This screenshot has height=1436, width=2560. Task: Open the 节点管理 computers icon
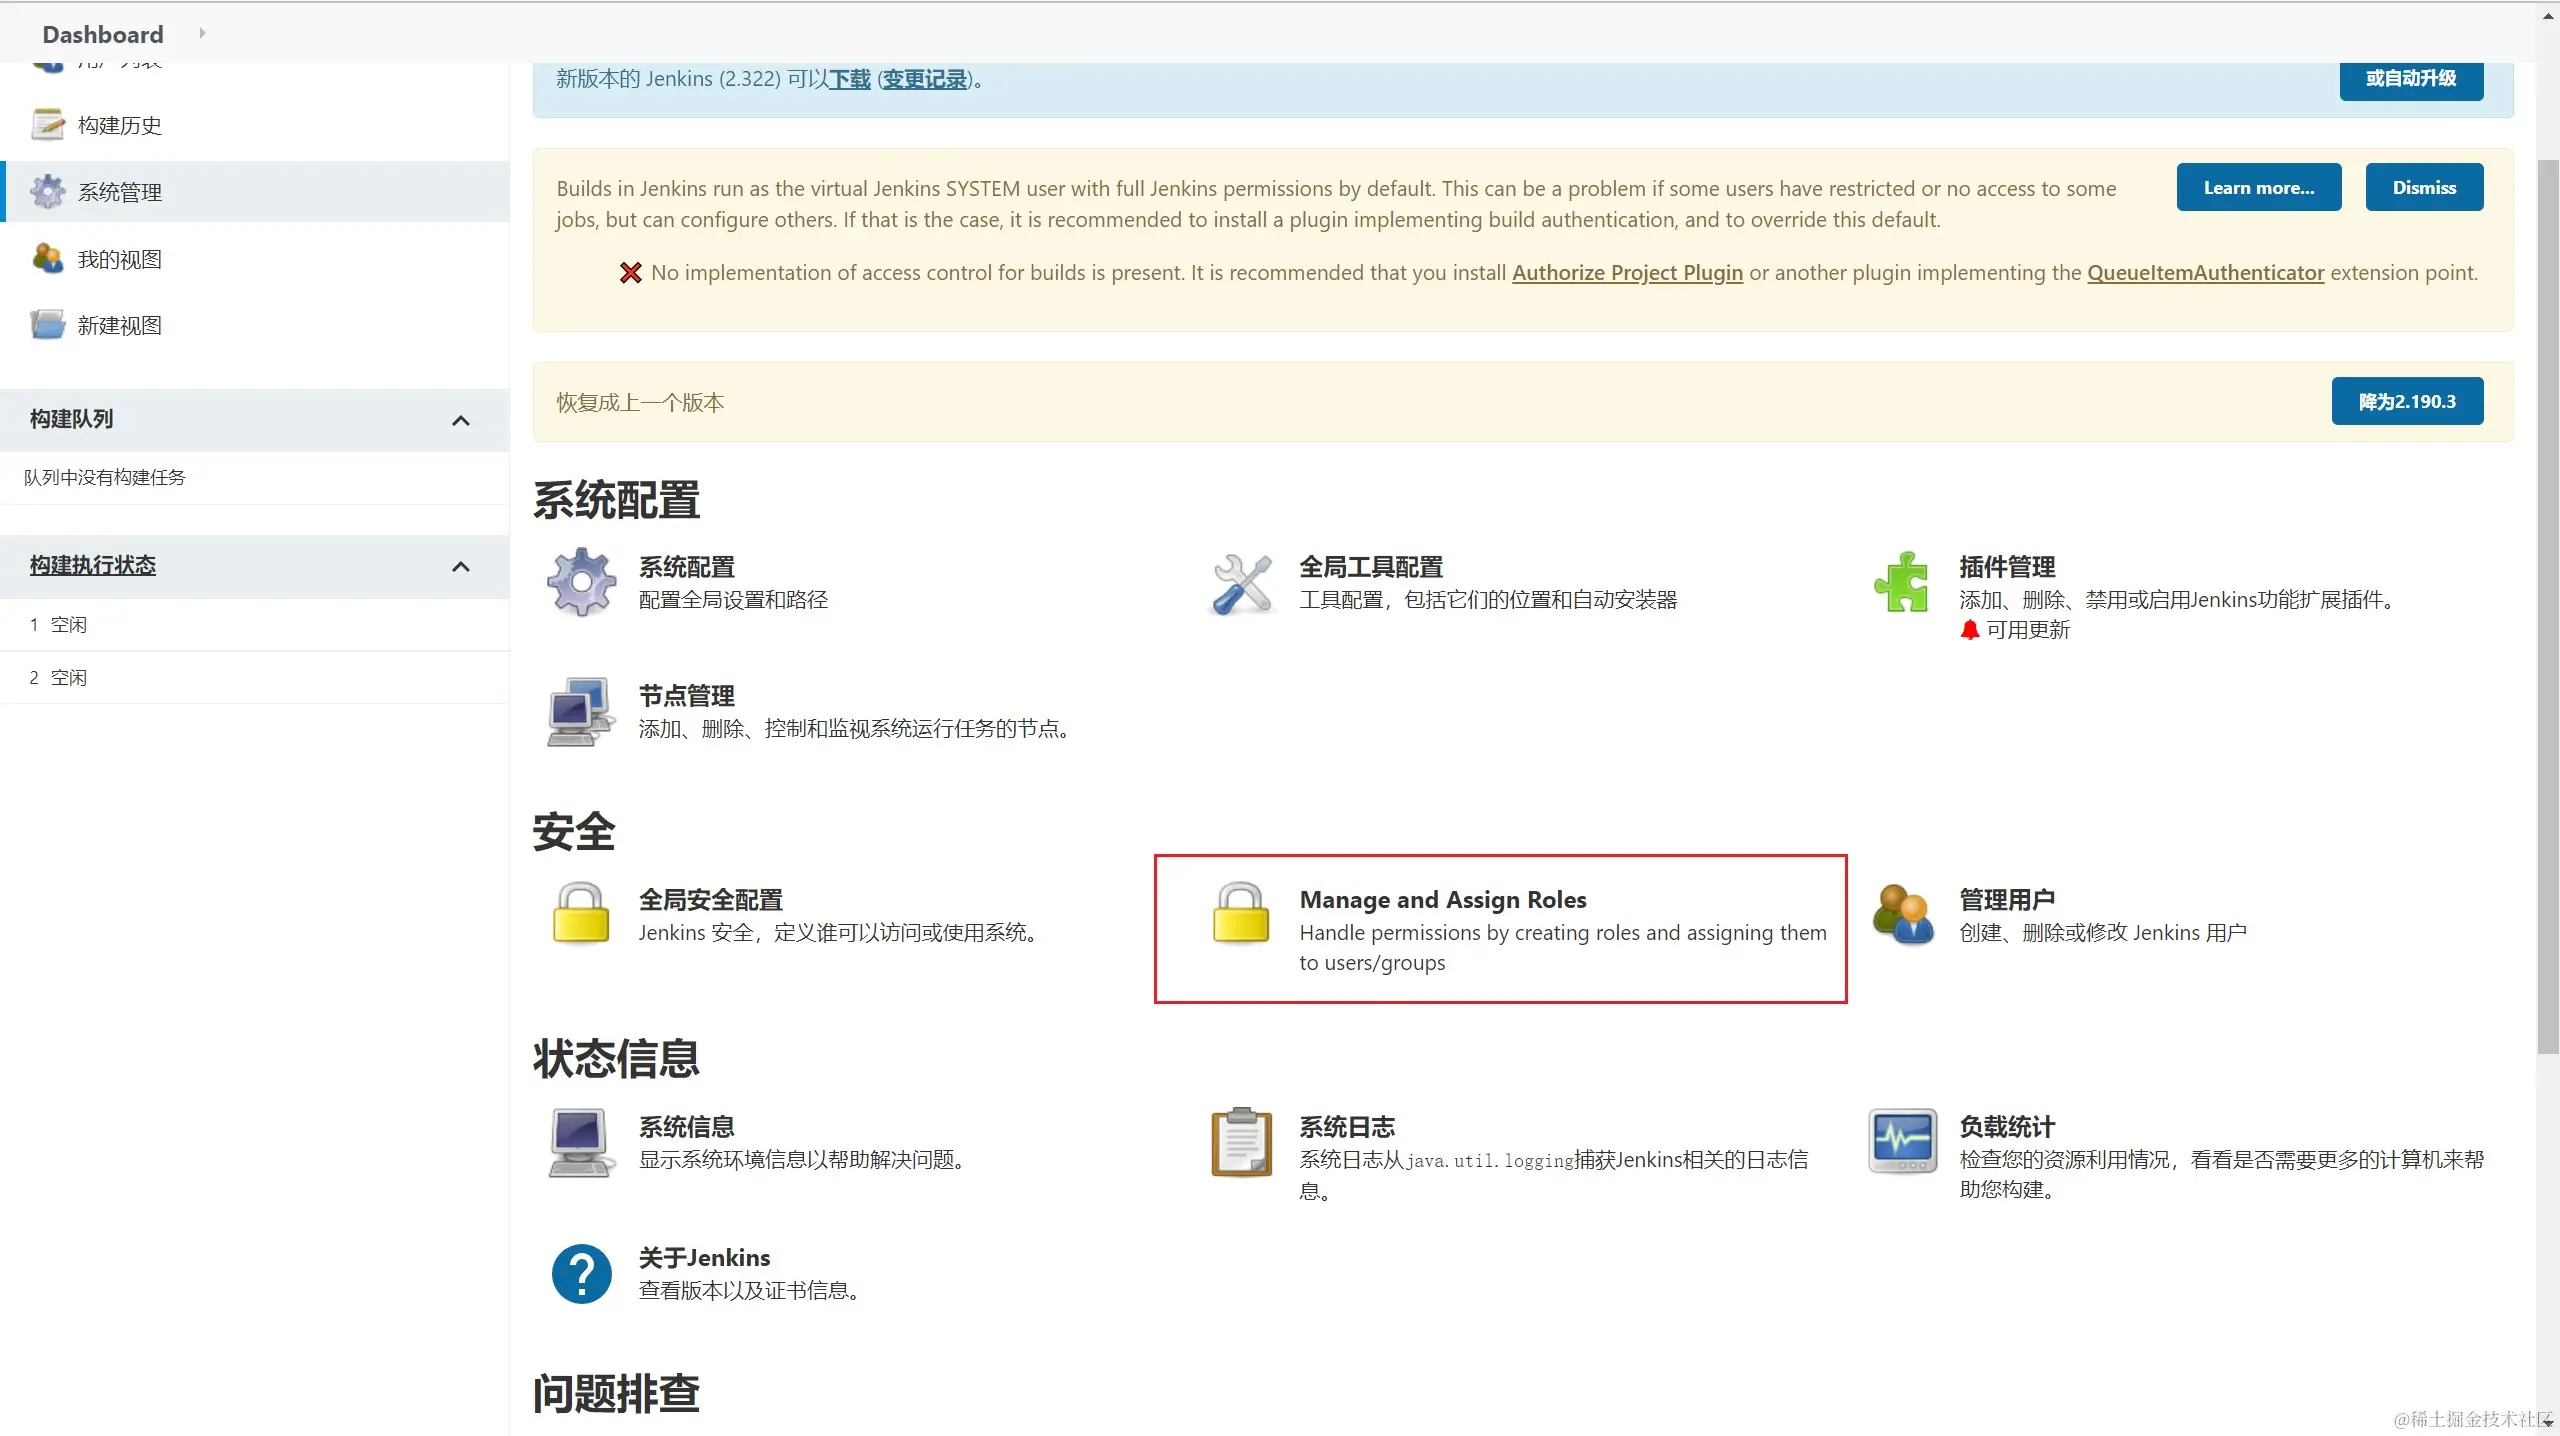(581, 711)
